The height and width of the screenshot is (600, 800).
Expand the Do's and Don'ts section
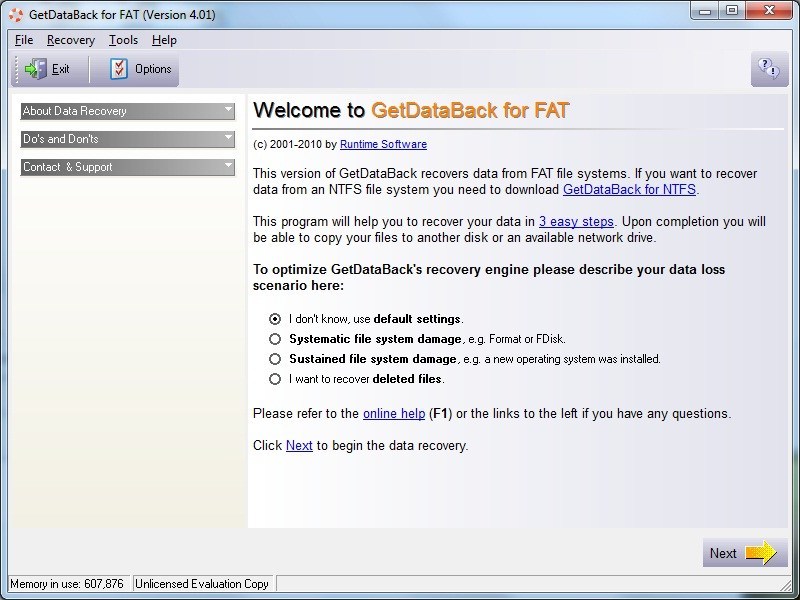[127, 139]
